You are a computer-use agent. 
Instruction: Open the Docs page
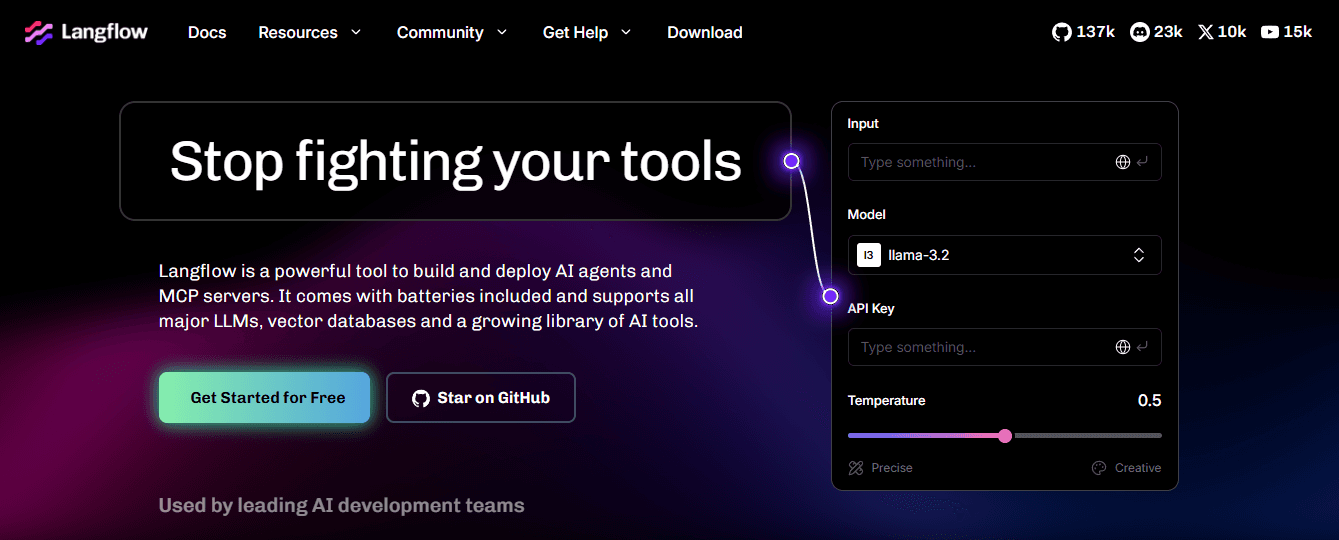point(207,32)
